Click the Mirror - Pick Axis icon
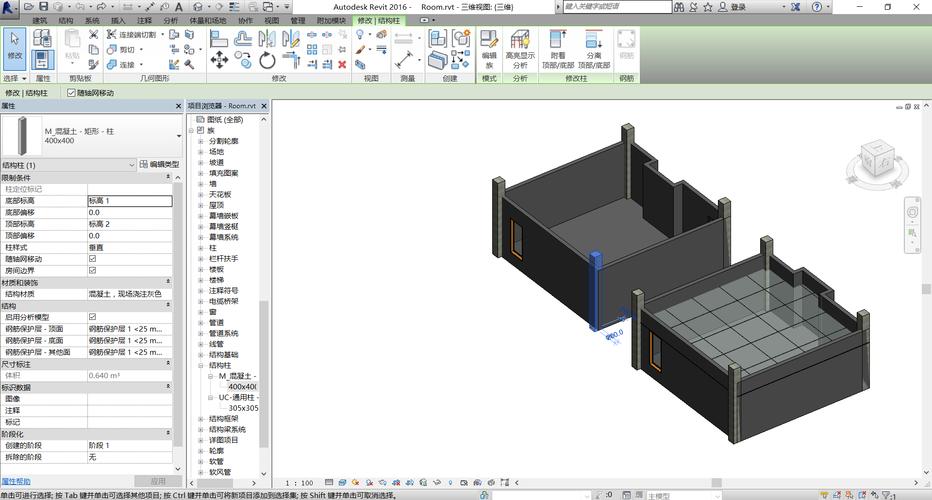 click(267, 39)
